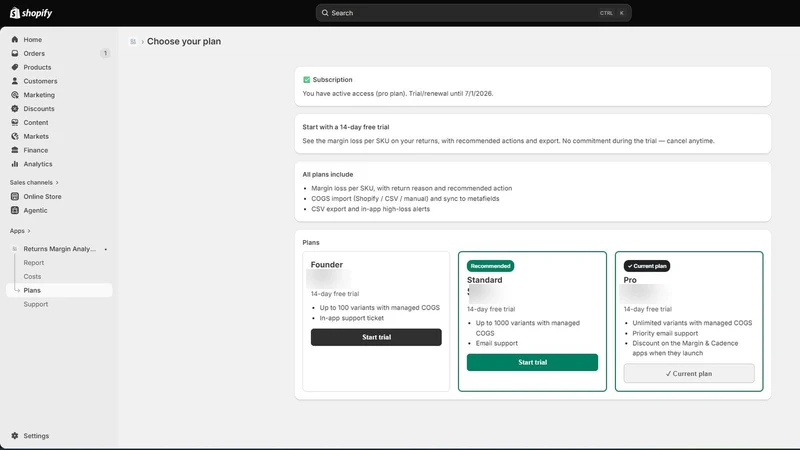Click "CSV export and in-app high-loss alerts"

click(370, 209)
